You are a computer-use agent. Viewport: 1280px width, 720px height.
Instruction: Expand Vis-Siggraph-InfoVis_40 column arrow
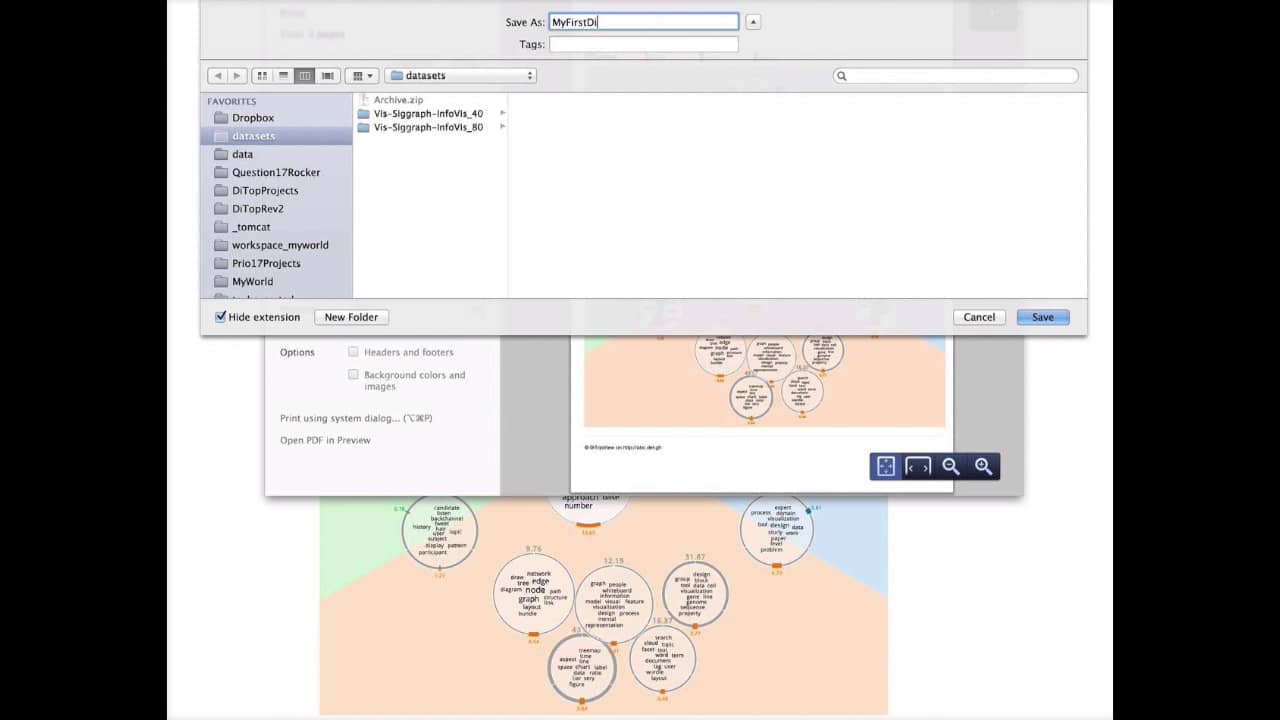pos(502,113)
